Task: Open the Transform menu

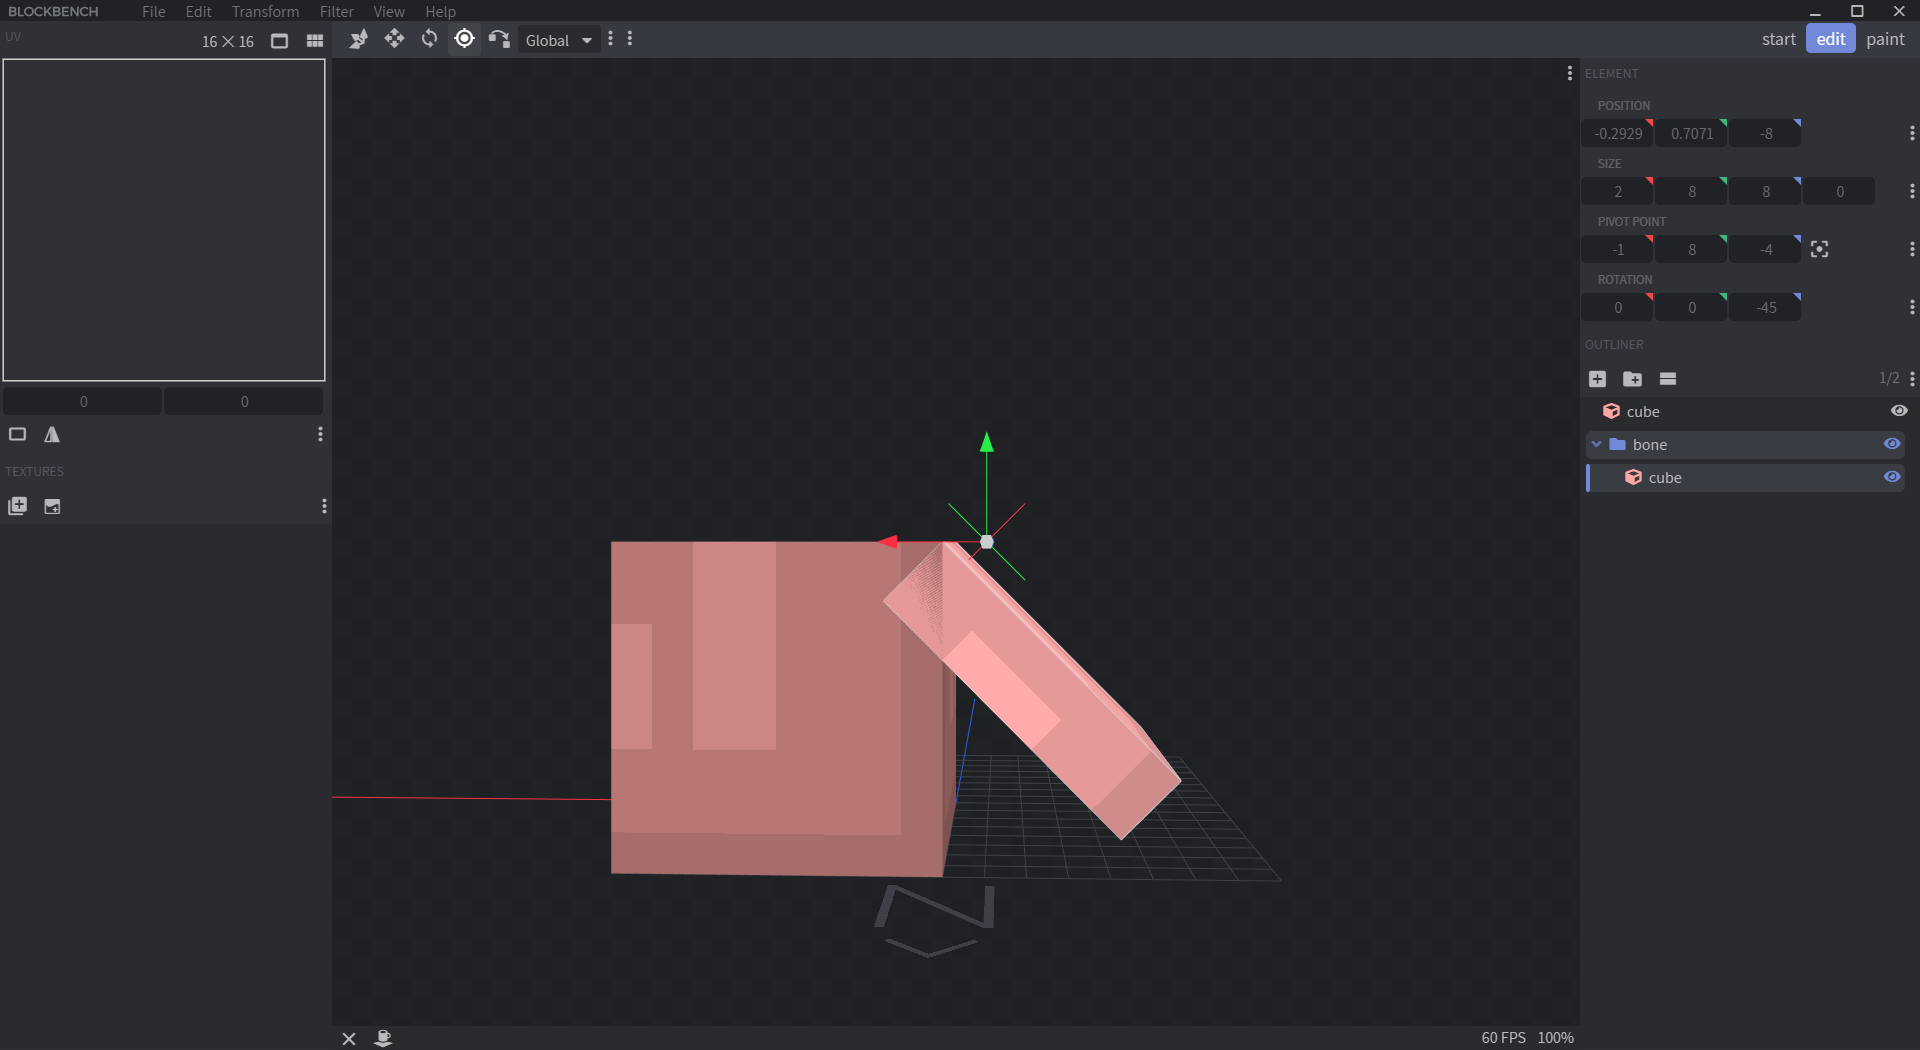Action: [264, 11]
